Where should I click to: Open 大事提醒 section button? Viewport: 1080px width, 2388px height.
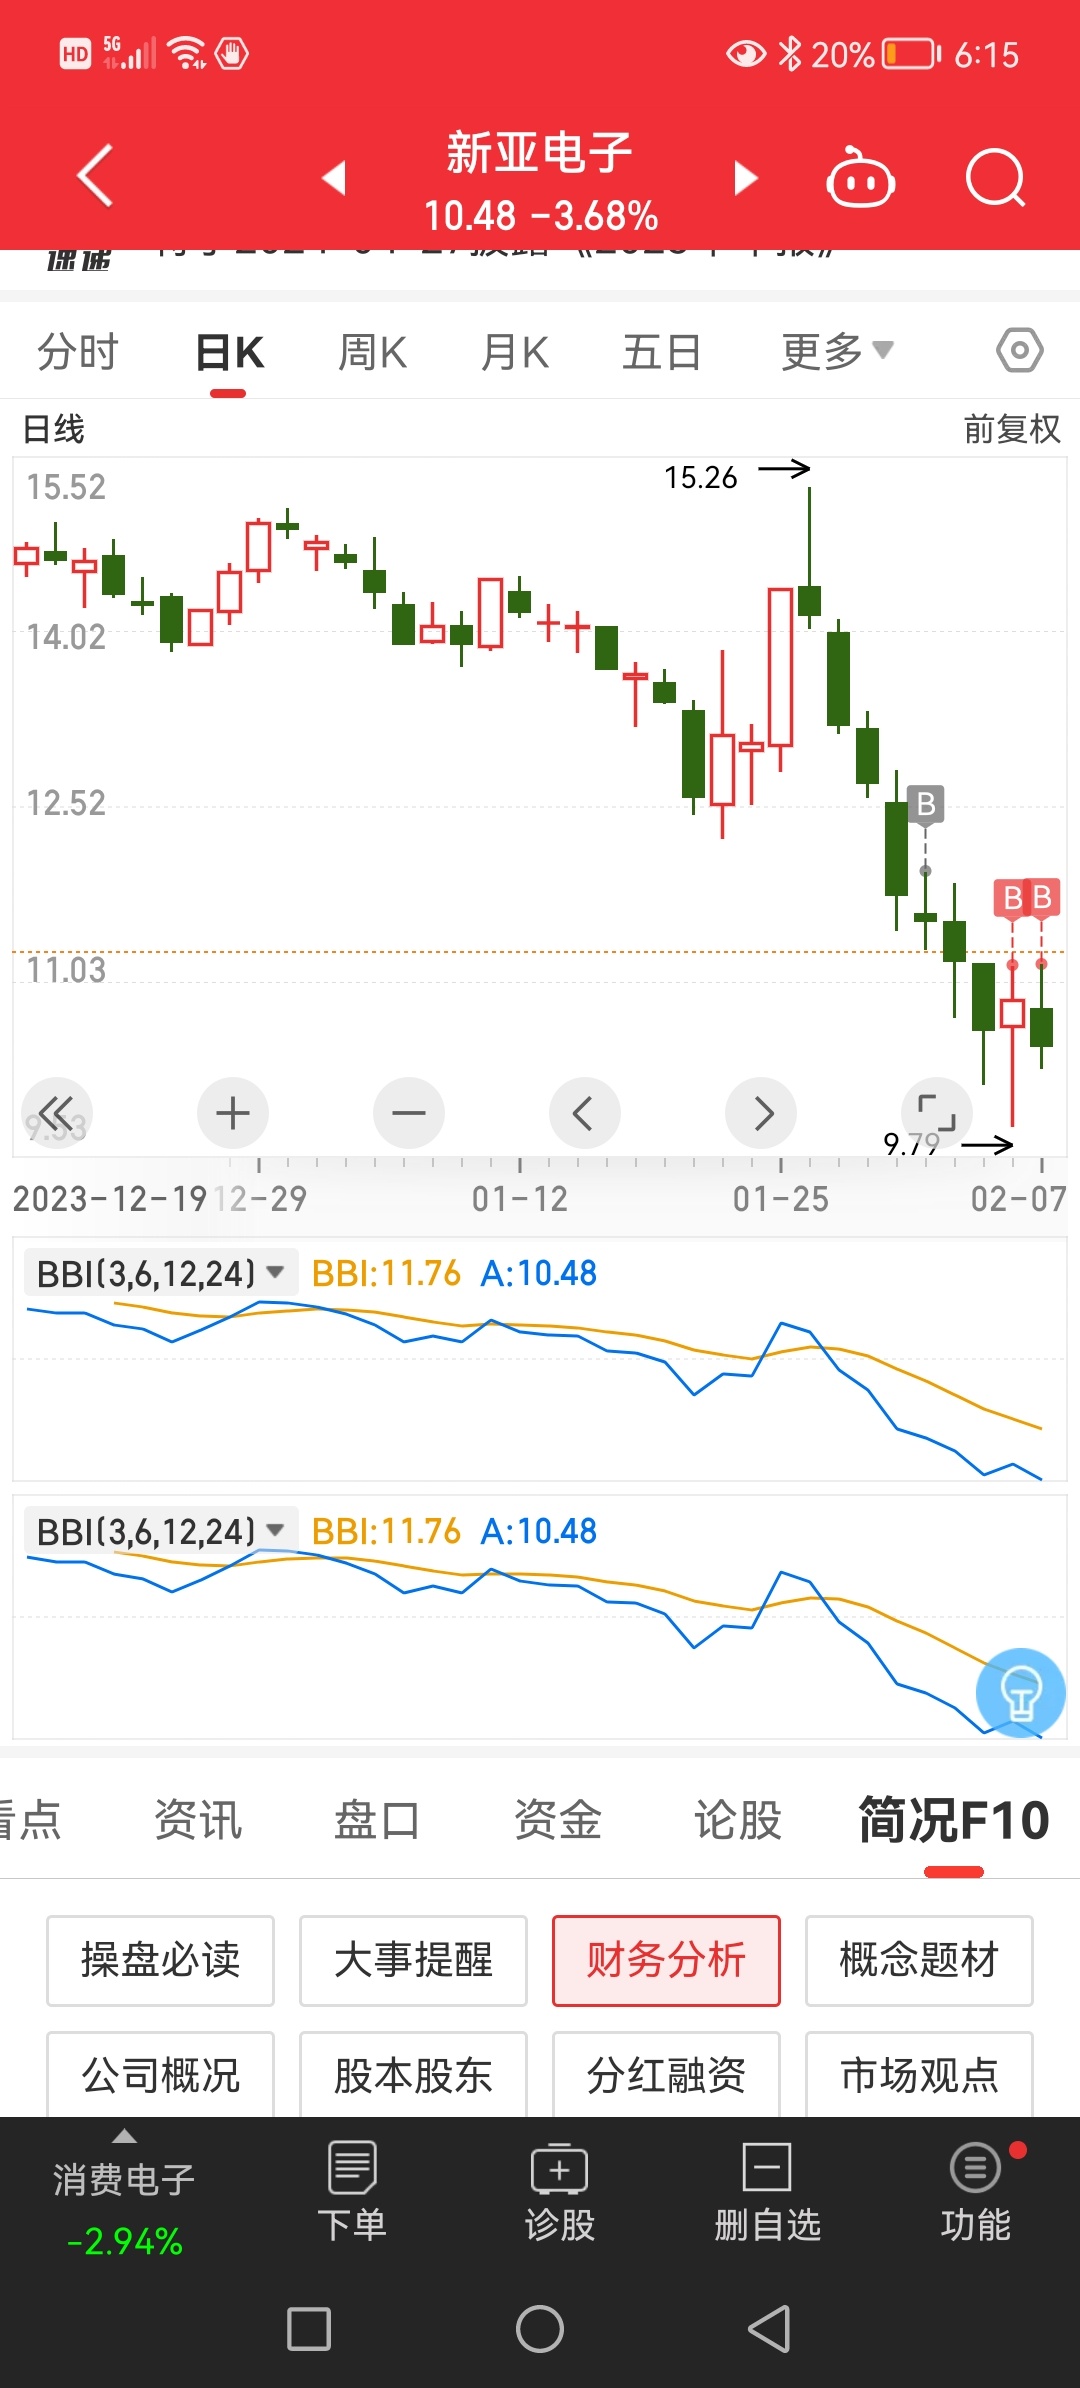[413, 1960]
